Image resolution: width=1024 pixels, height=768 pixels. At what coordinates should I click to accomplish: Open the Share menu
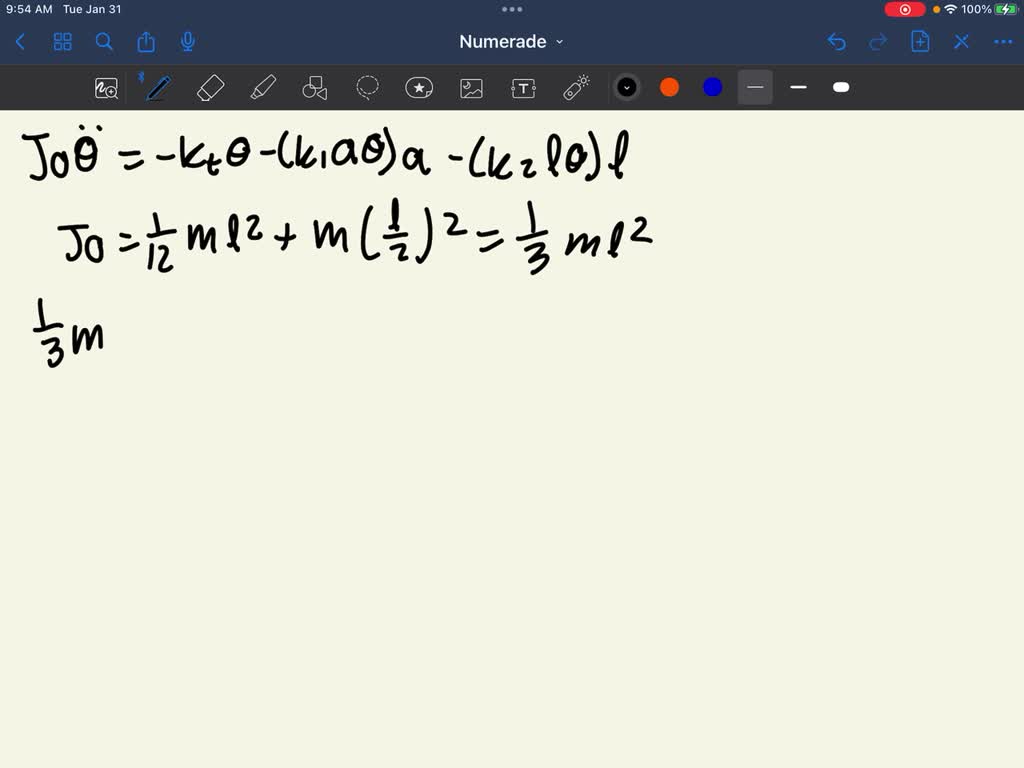click(145, 42)
